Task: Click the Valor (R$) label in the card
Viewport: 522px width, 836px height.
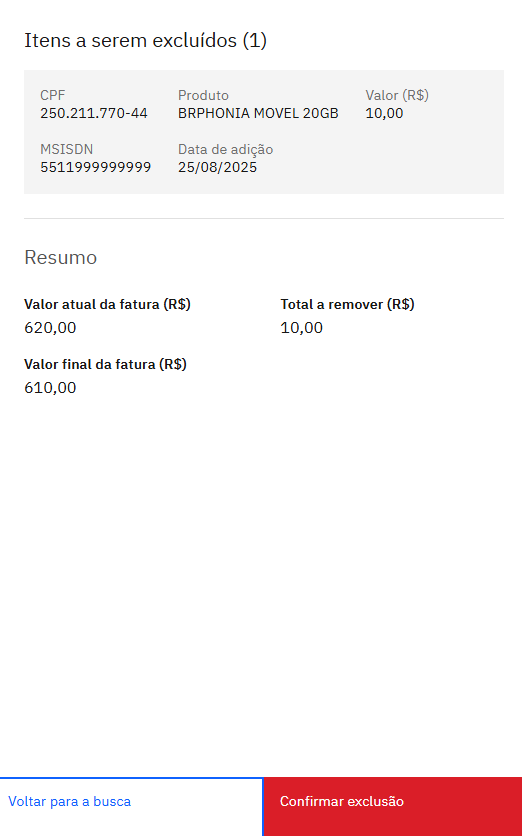Action: click(x=397, y=95)
